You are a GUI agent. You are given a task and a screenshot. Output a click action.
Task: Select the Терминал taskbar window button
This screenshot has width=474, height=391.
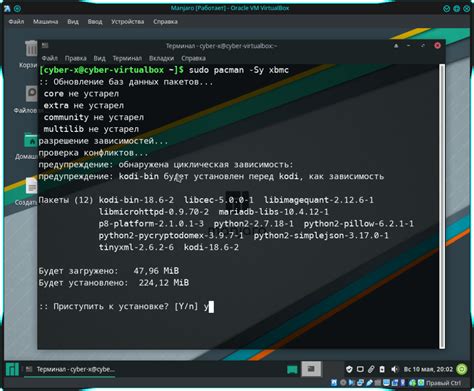point(70,369)
